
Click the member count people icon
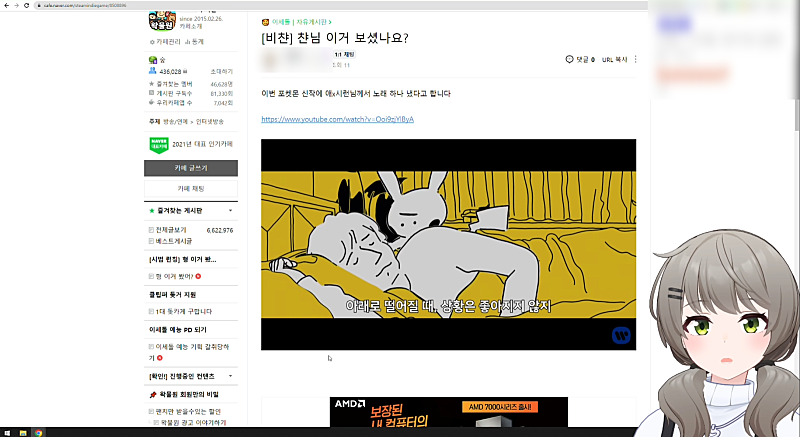point(153,71)
